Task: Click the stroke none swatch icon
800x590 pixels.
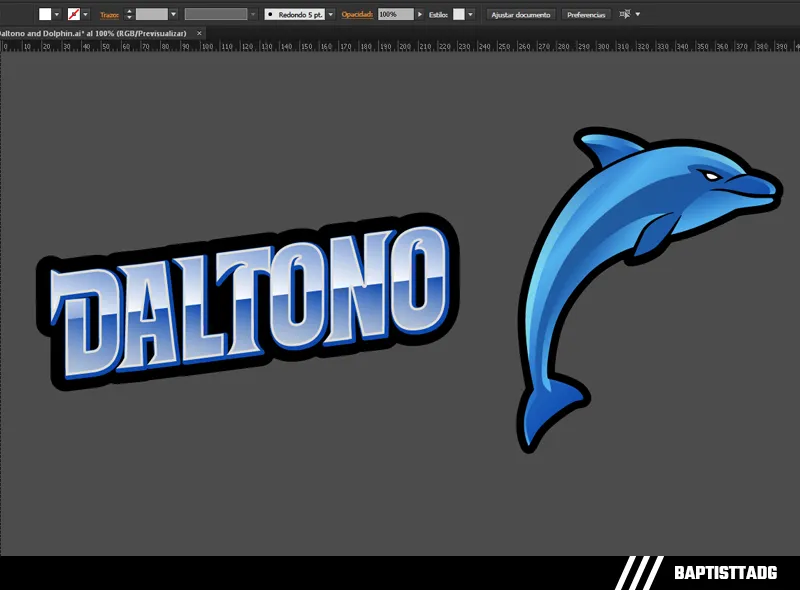Action: coord(73,14)
